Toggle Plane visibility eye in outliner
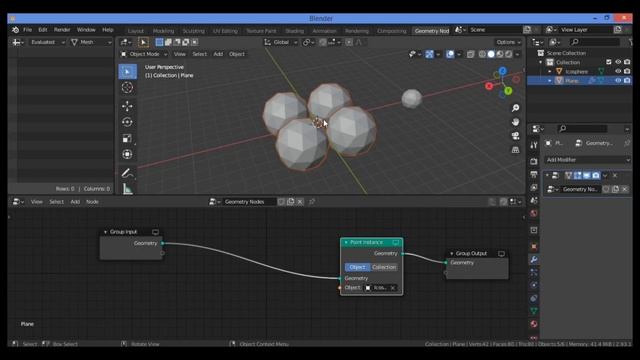 click(618, 80)
